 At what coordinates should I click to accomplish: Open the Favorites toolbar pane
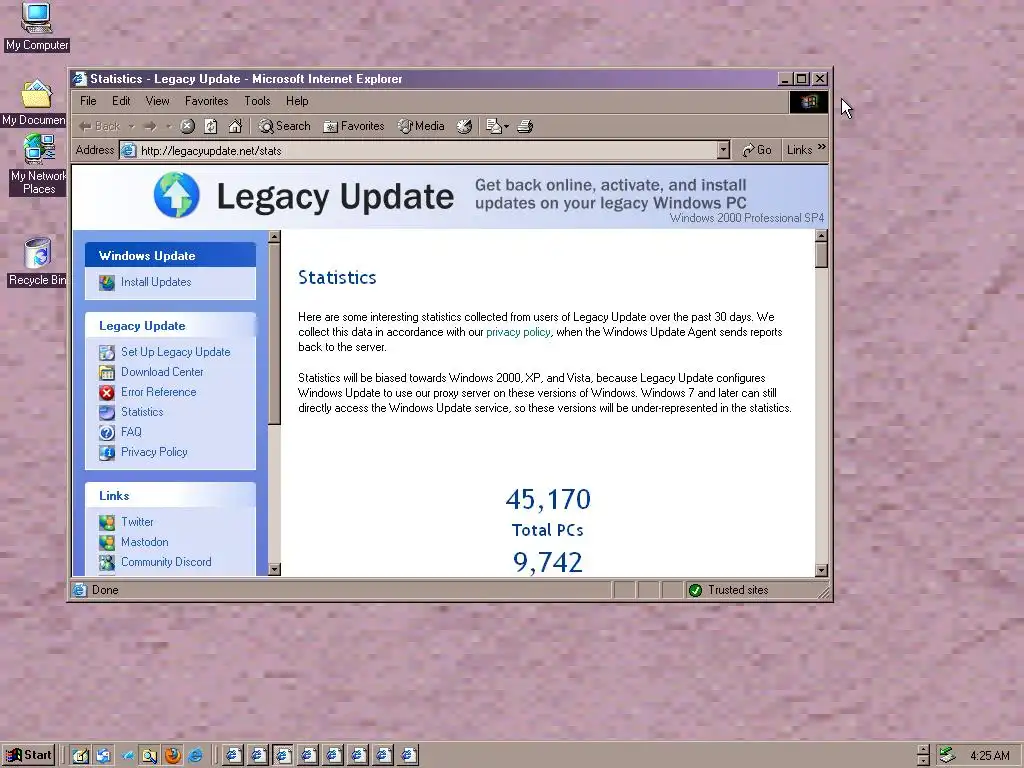coord(354,126)
